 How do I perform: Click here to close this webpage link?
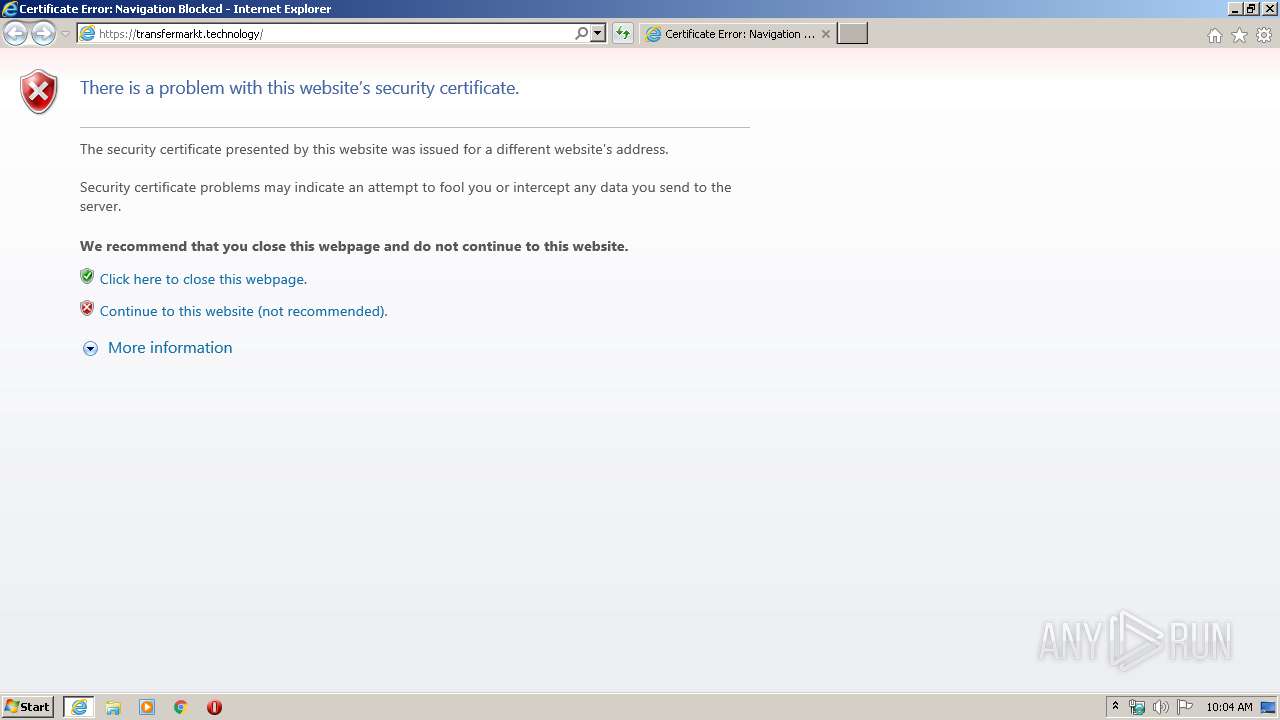click(203, 279)
